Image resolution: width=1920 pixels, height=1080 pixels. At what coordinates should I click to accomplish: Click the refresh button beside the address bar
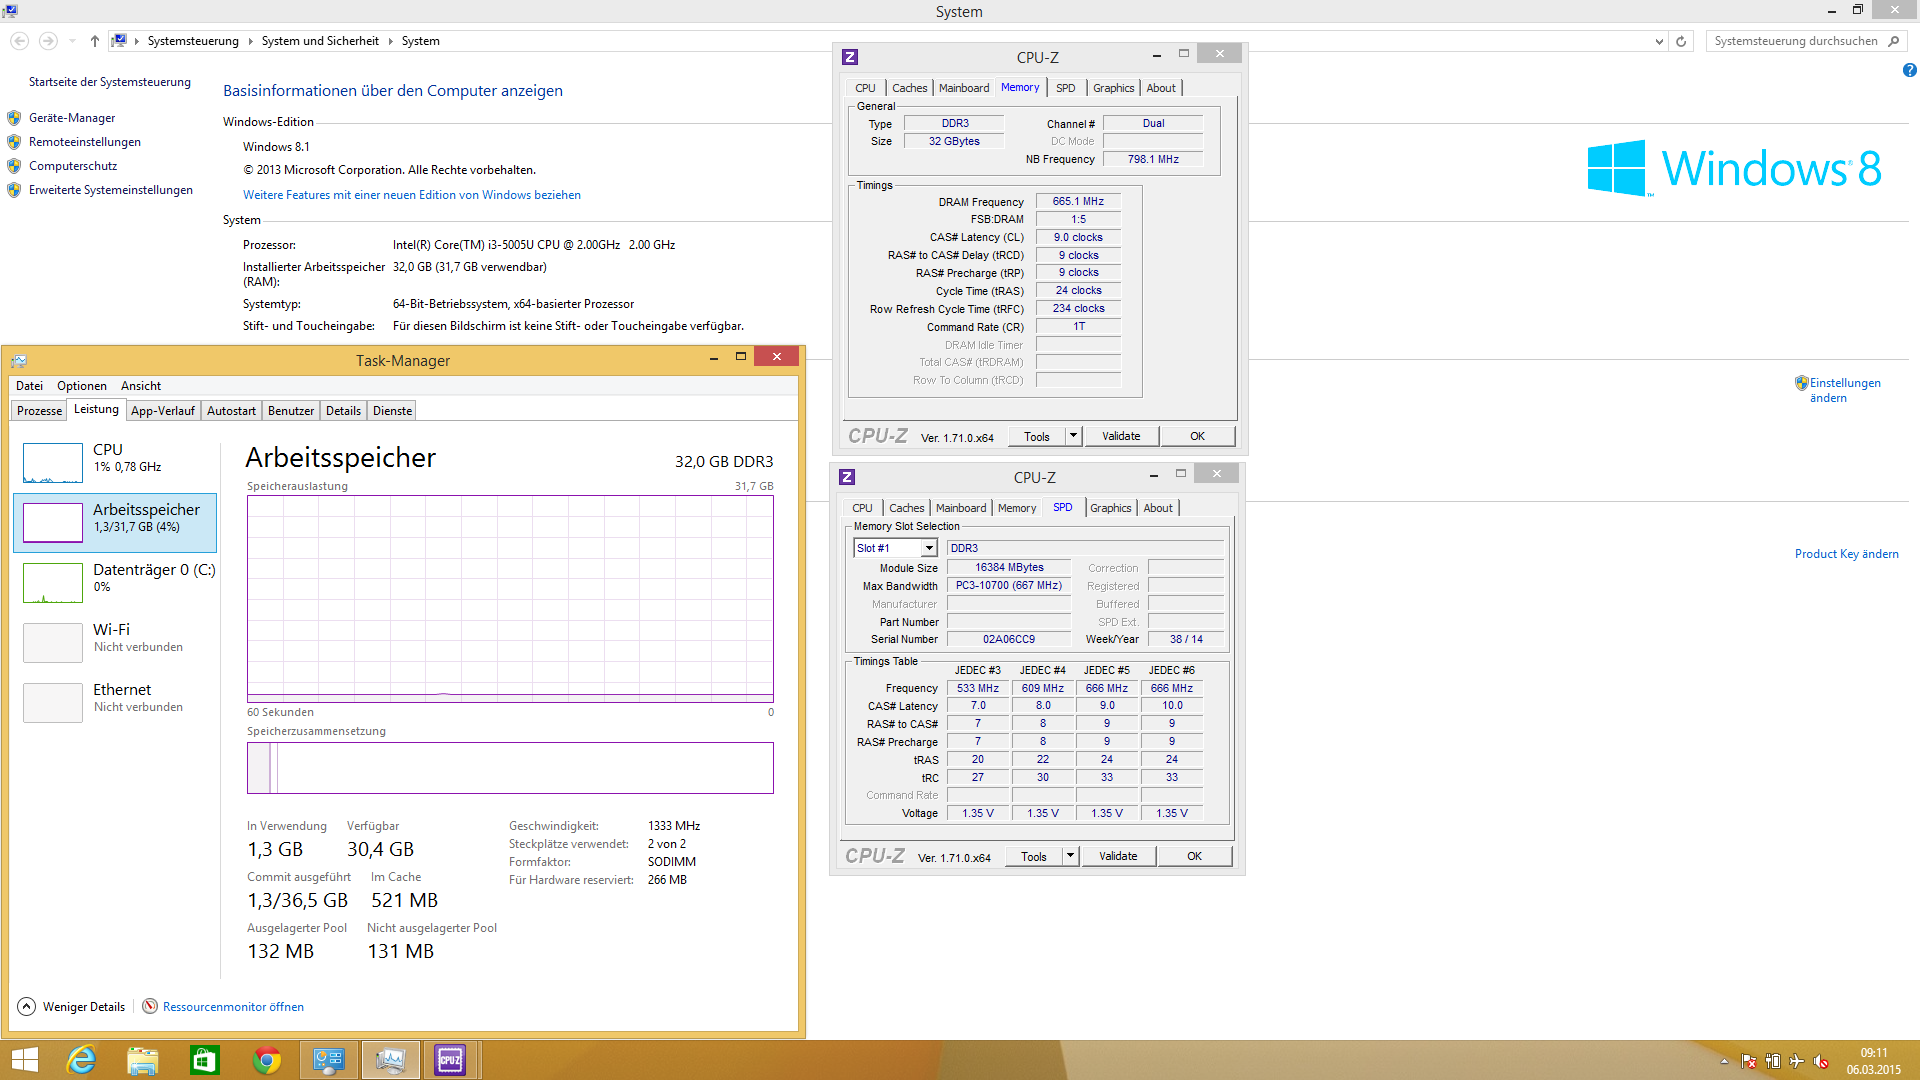tap(1681, 41)
